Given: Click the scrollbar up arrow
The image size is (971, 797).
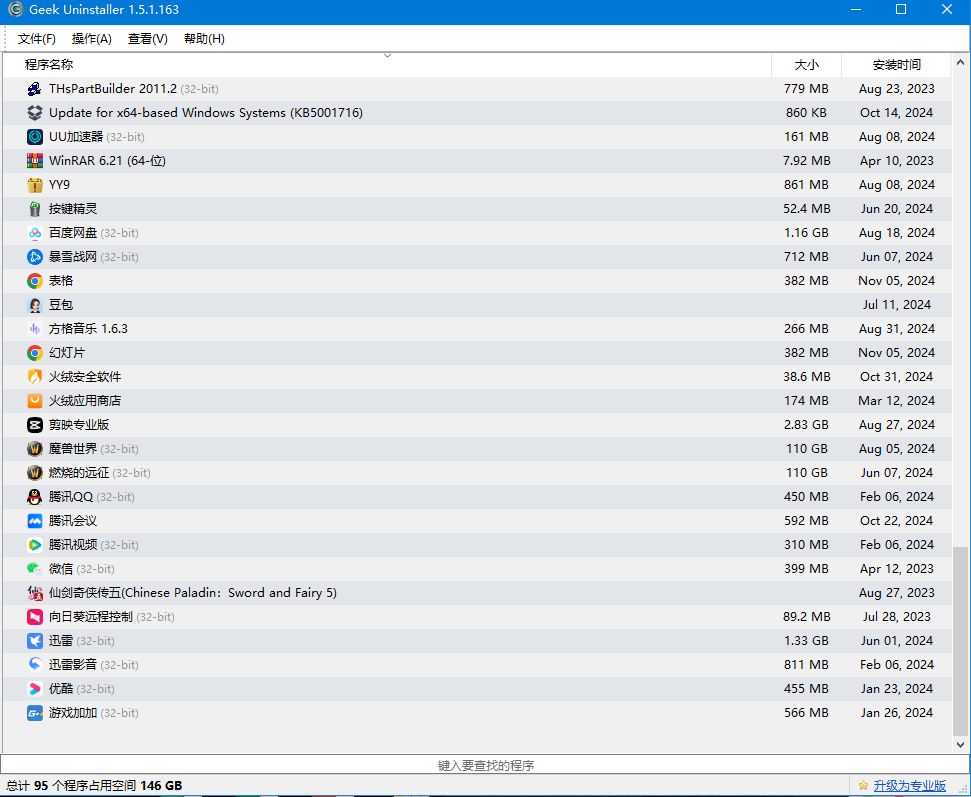Looking at the screenshot, I should 960,63.
